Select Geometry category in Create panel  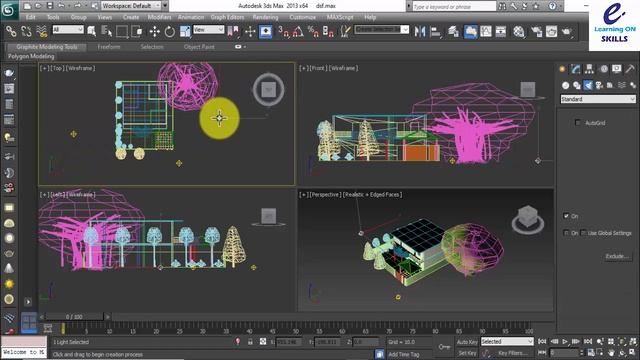[x=565, y=85]
